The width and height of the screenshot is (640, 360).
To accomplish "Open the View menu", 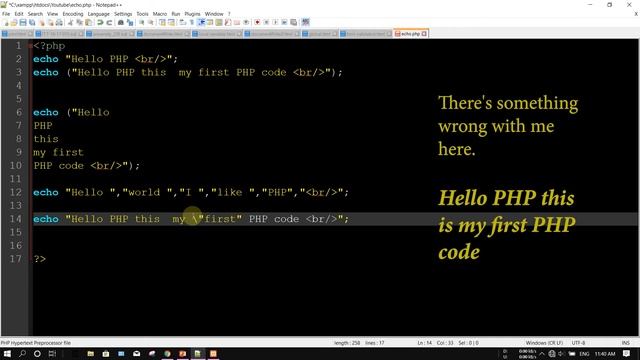I will point(53,14).
